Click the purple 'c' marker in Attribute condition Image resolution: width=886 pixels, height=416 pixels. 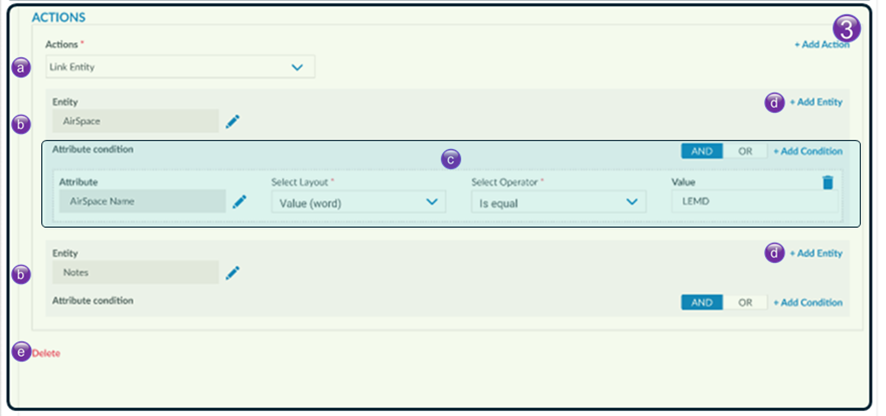click(x=450, y=158)
